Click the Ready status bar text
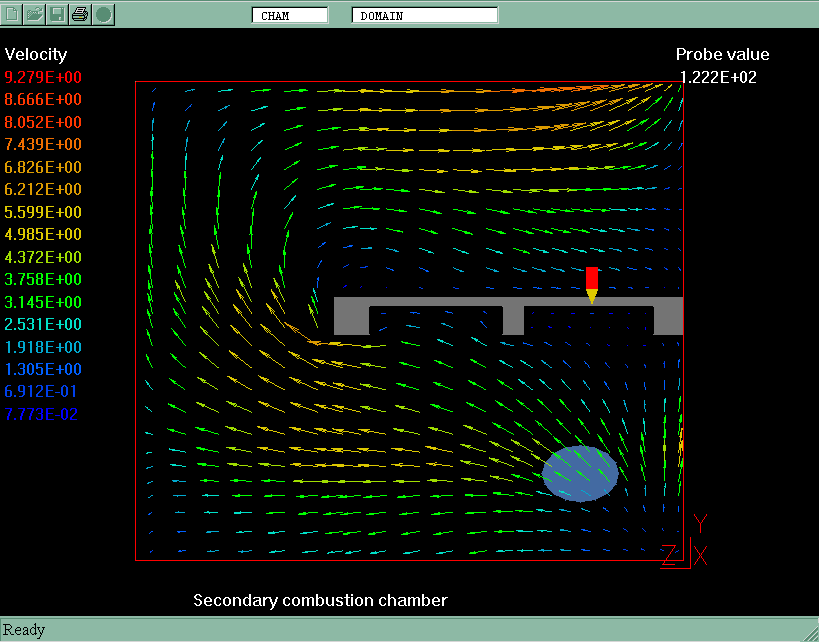The image size is (819, 642). click(24, 629)
